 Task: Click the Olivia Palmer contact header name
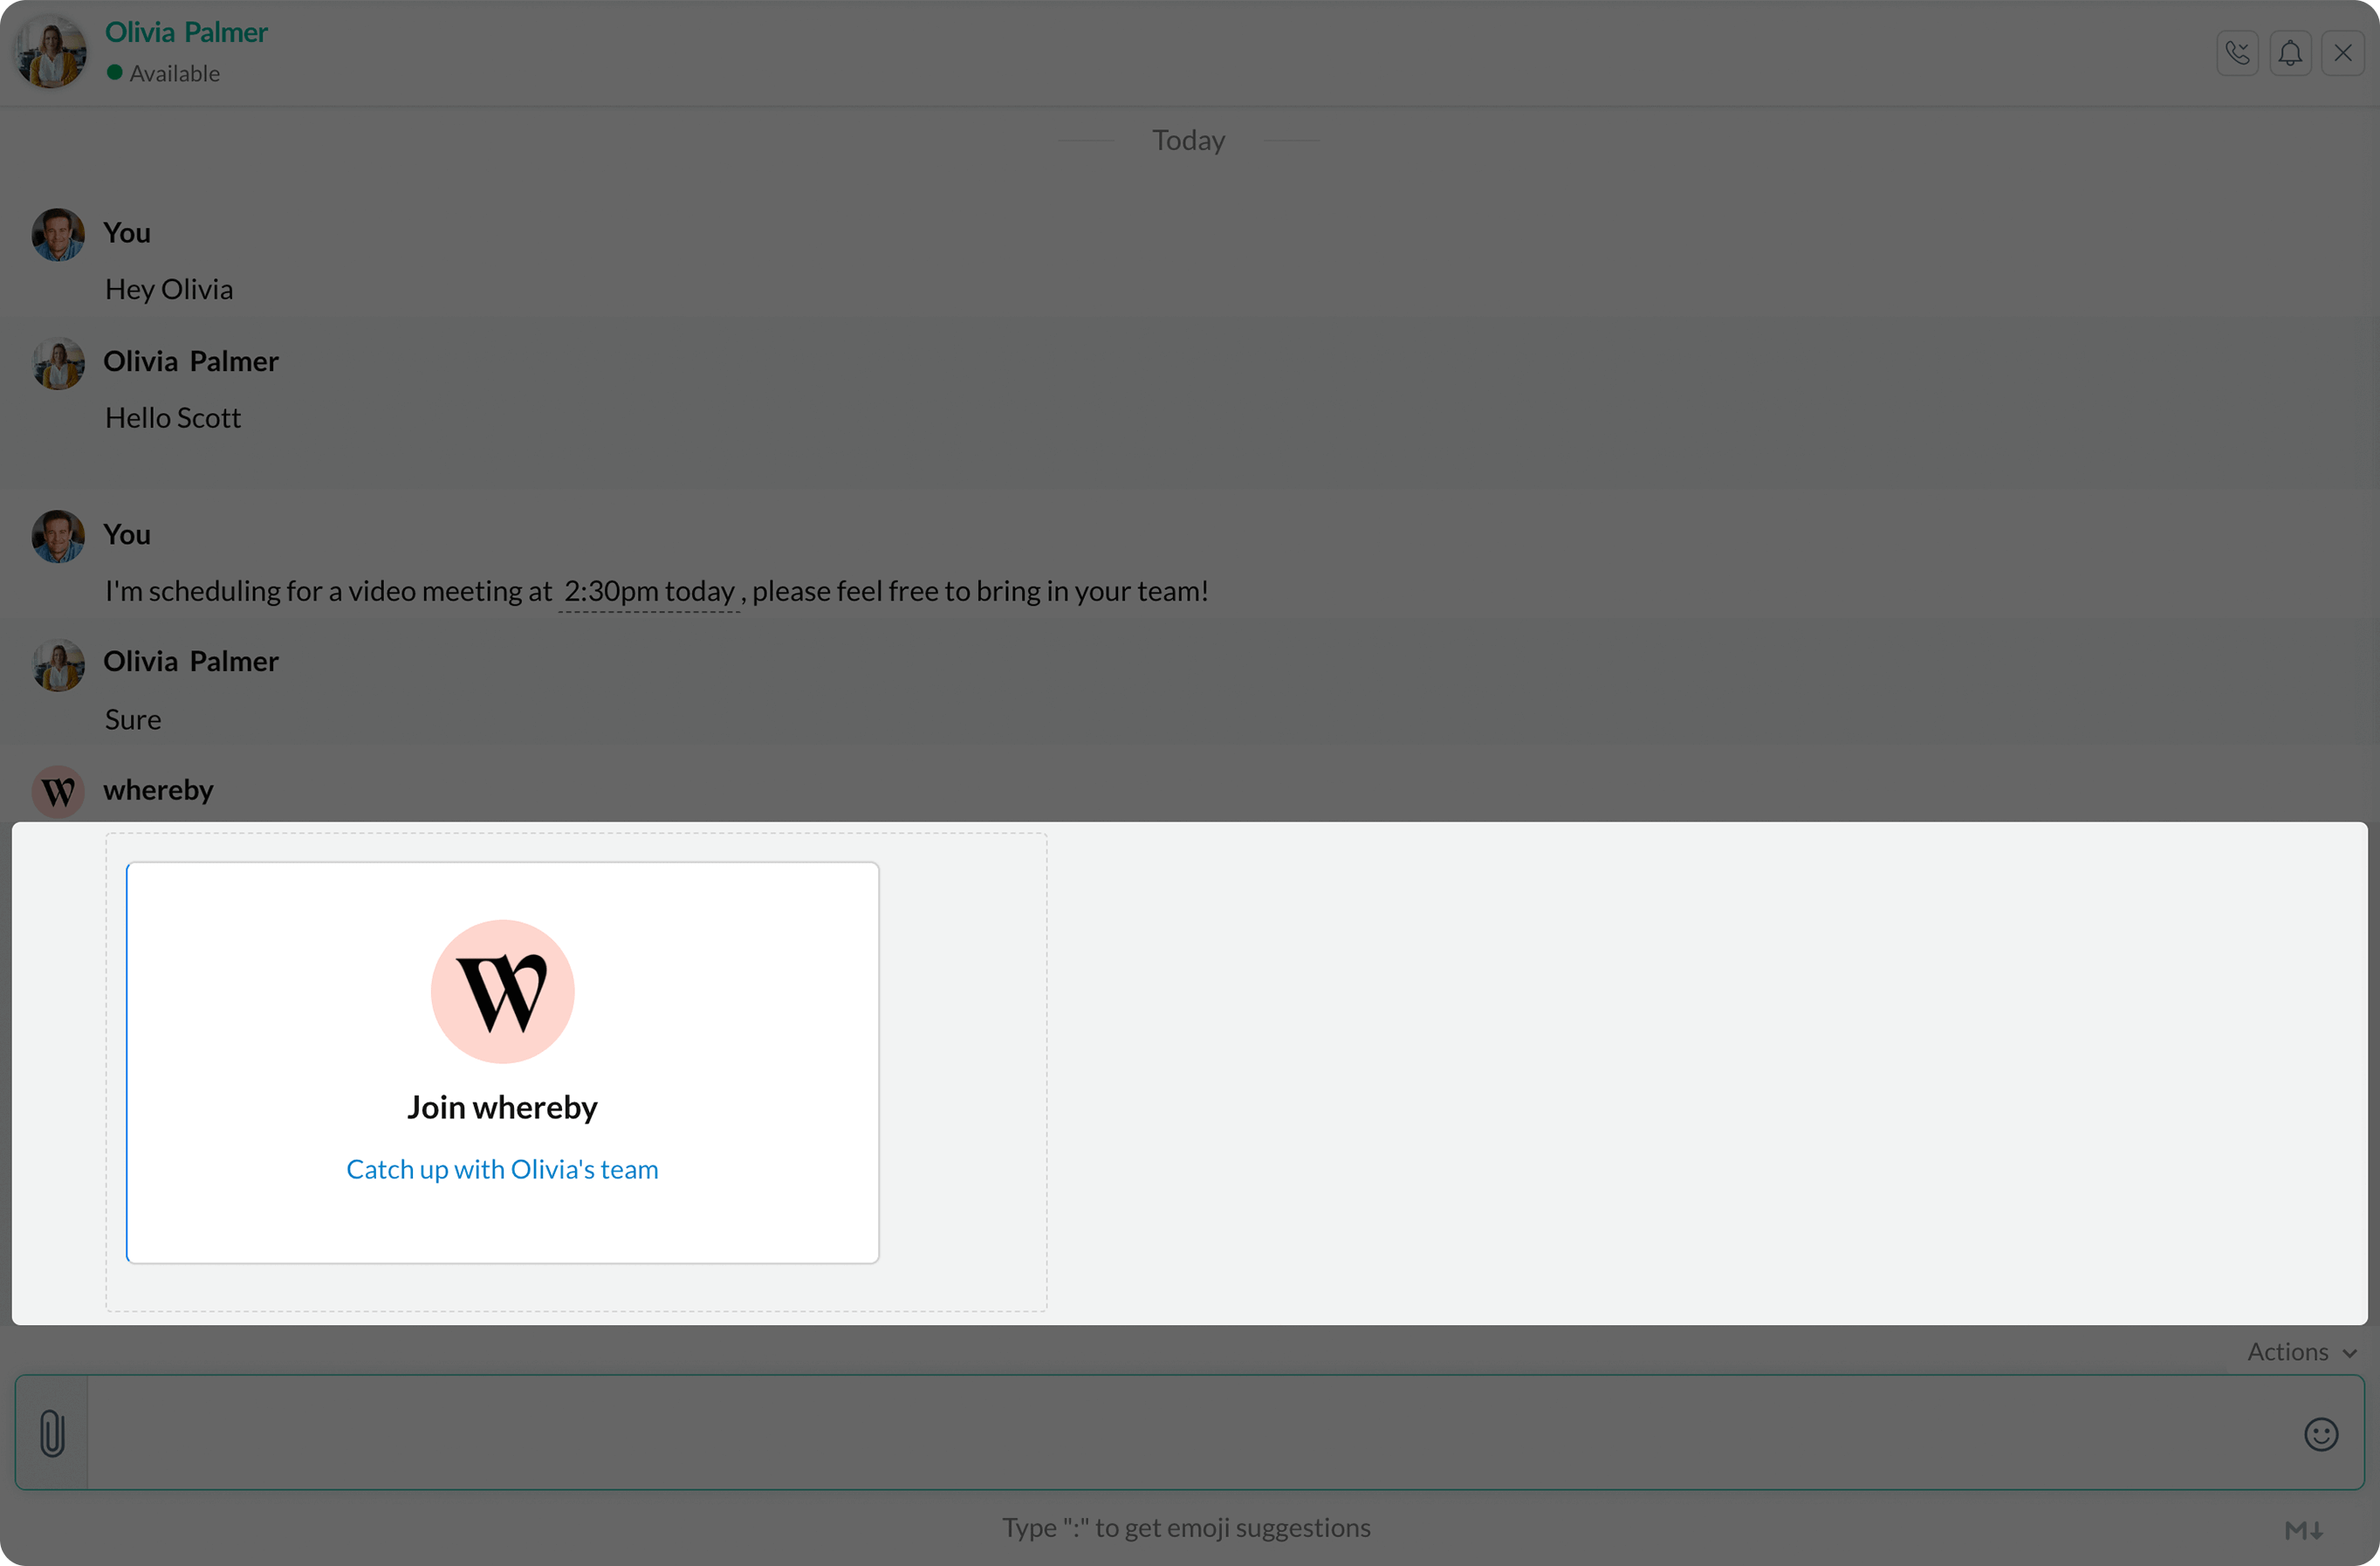[185, 33]
